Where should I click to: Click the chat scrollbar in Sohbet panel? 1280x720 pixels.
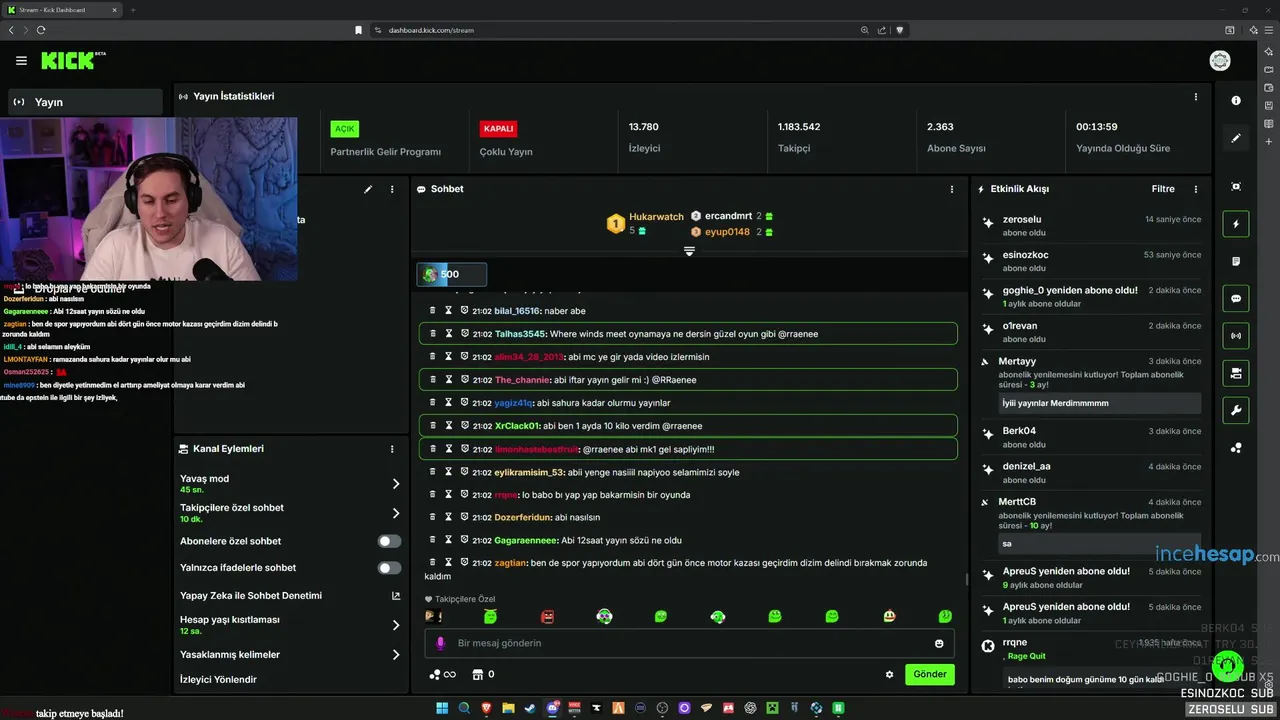pos(966,578)
